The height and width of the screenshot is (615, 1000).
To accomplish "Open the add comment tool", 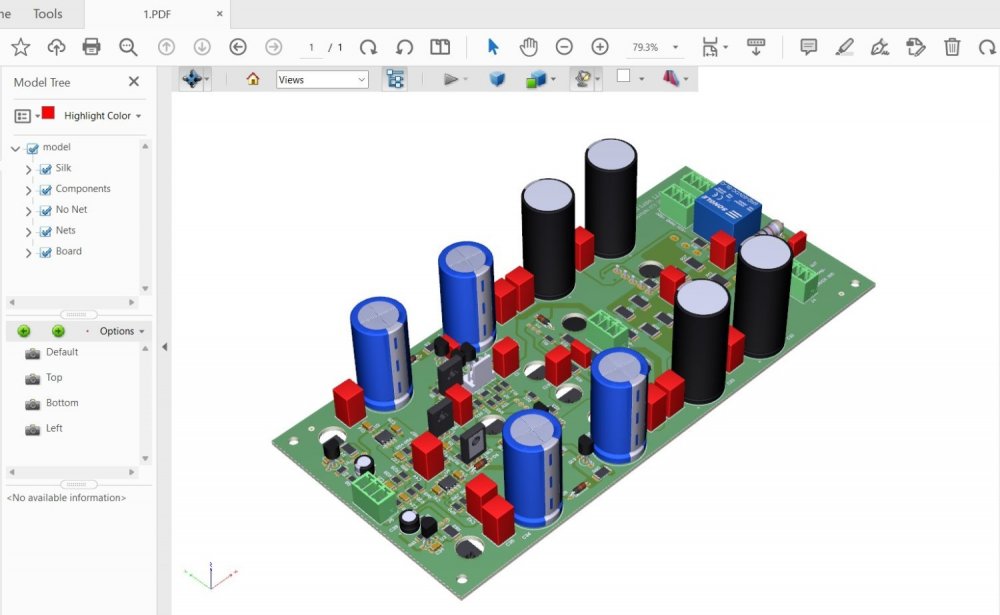I will (x=809, y=47).
